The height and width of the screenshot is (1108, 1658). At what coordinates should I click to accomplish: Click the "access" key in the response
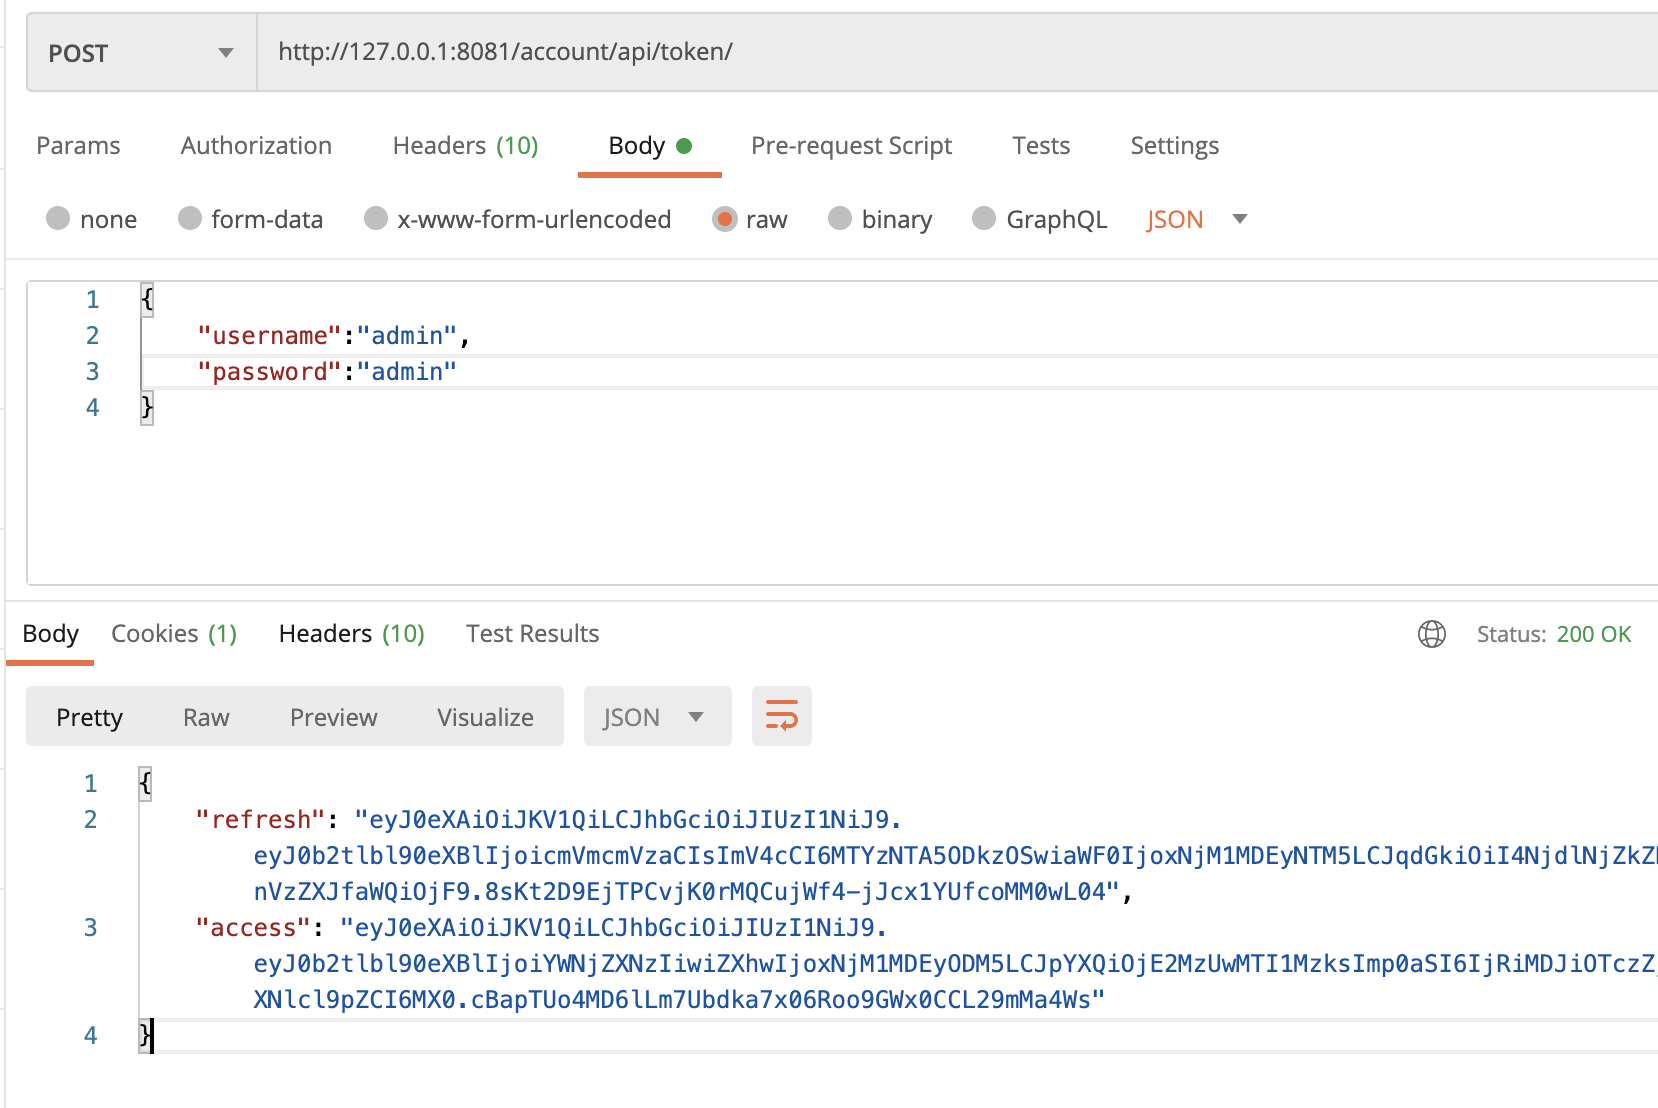click(253, 928)
